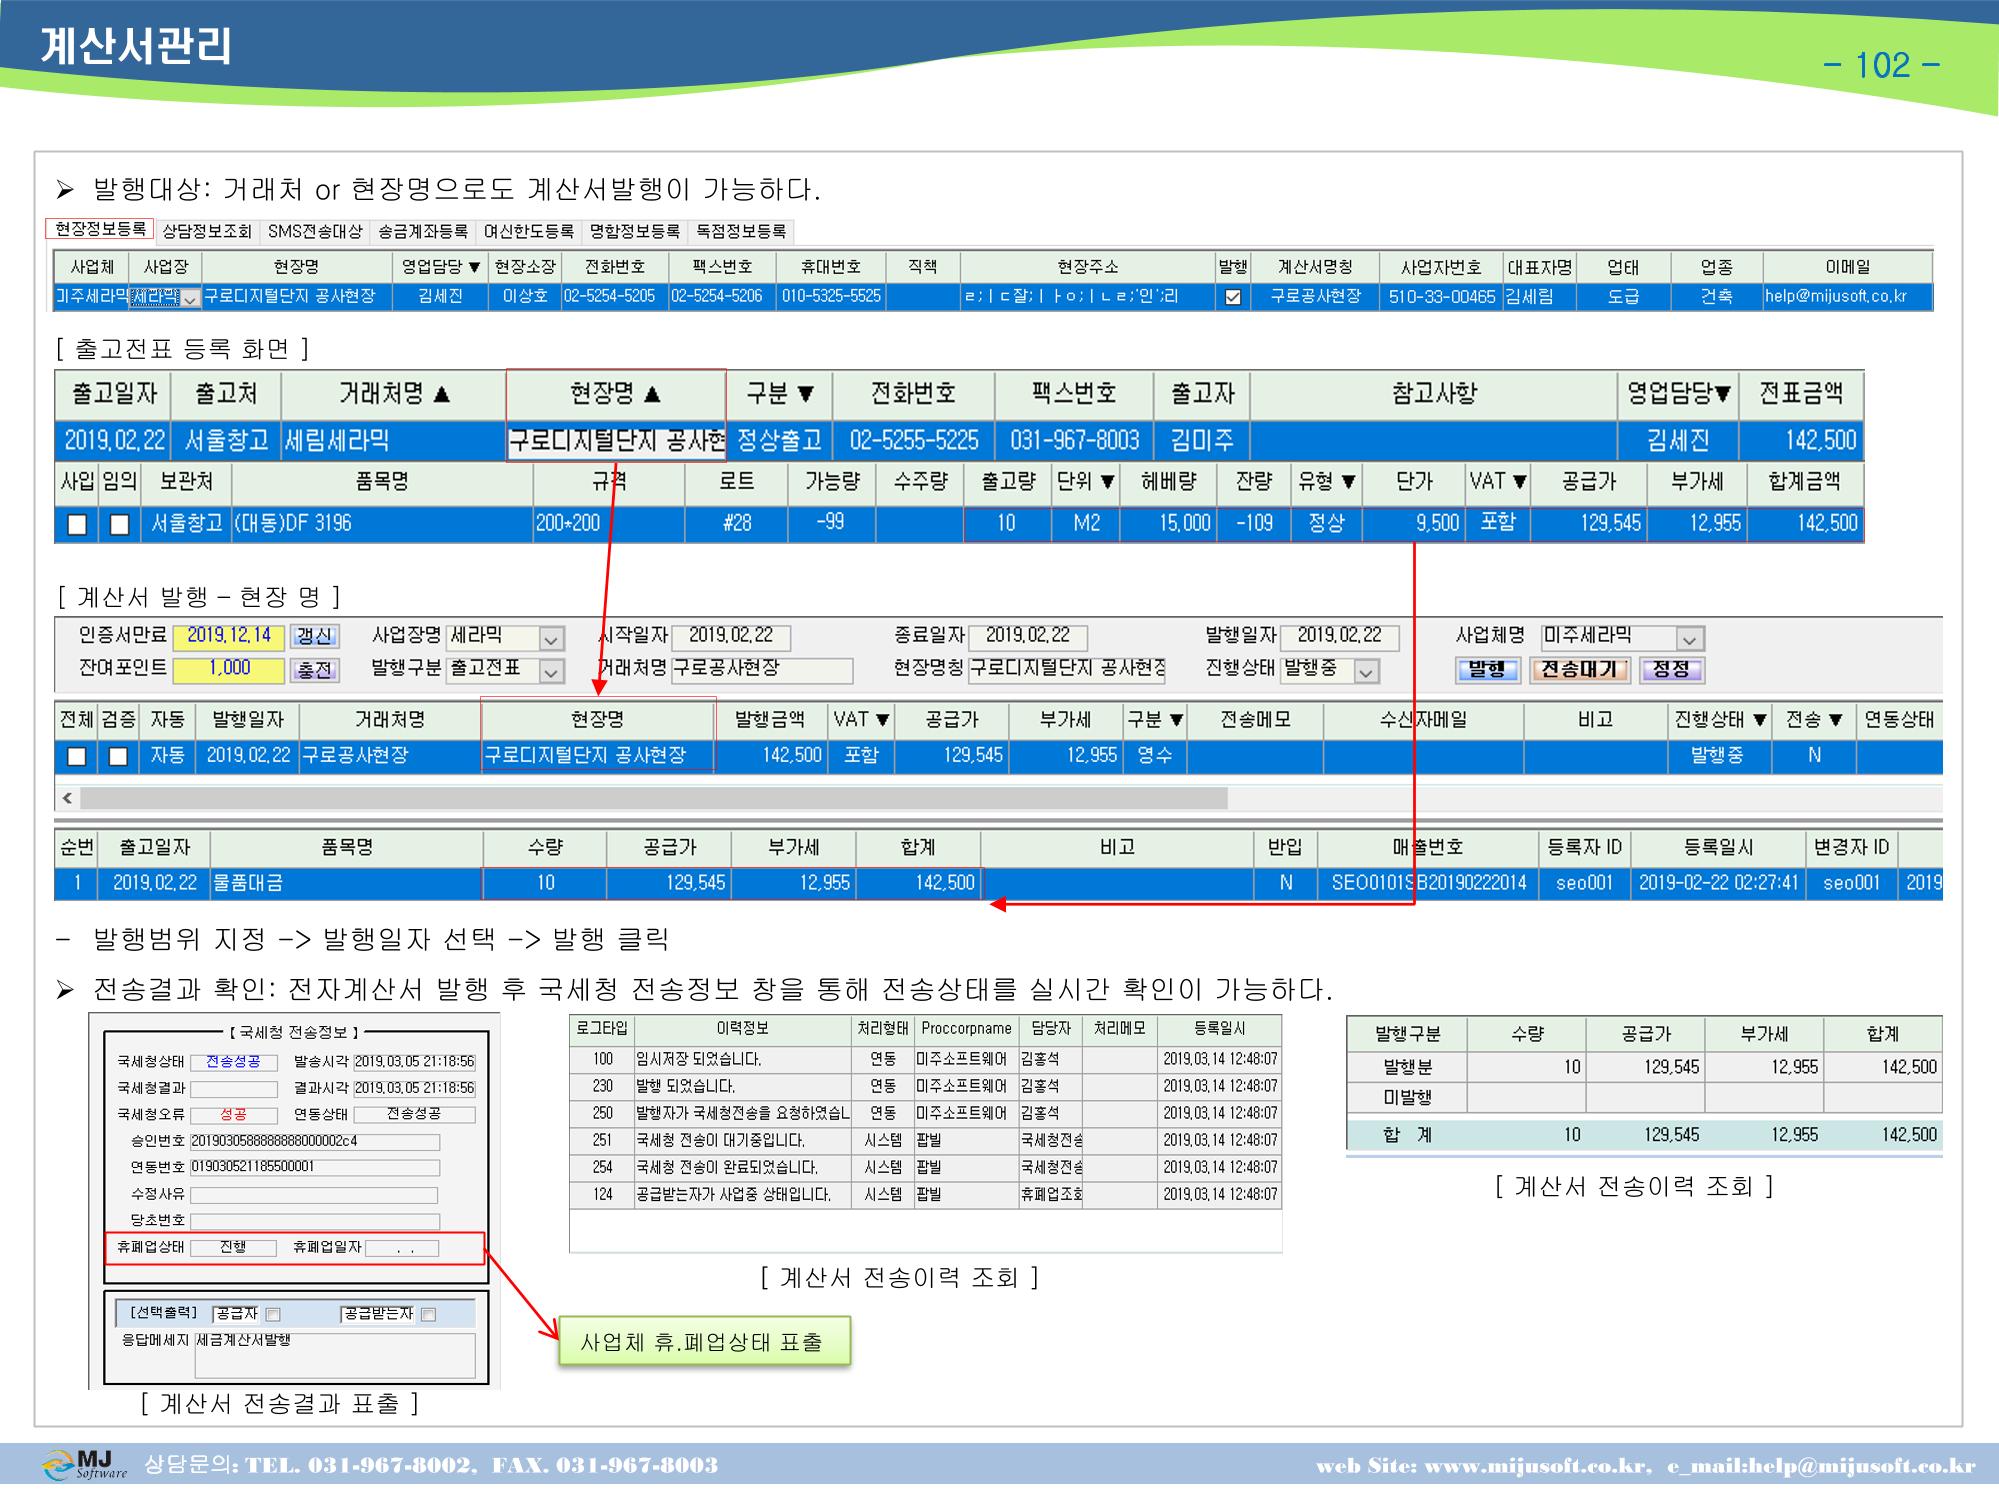Click the 종료일자 date field

pyautogui.click(x=1028, y=636)
